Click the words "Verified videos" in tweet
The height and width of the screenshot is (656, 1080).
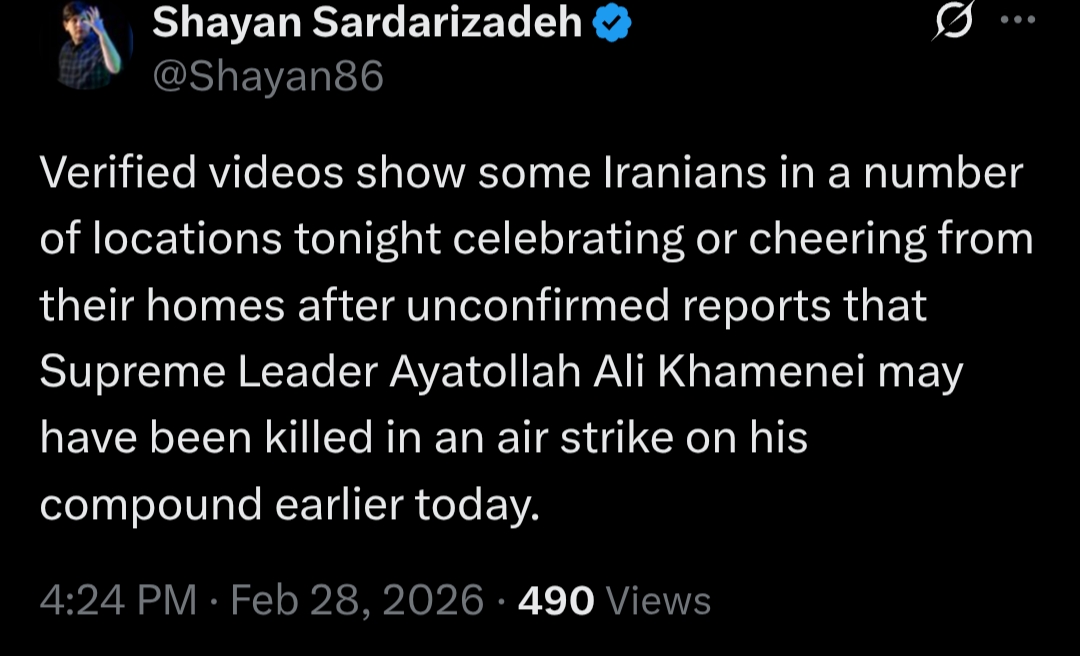click(x=188, y=174)
